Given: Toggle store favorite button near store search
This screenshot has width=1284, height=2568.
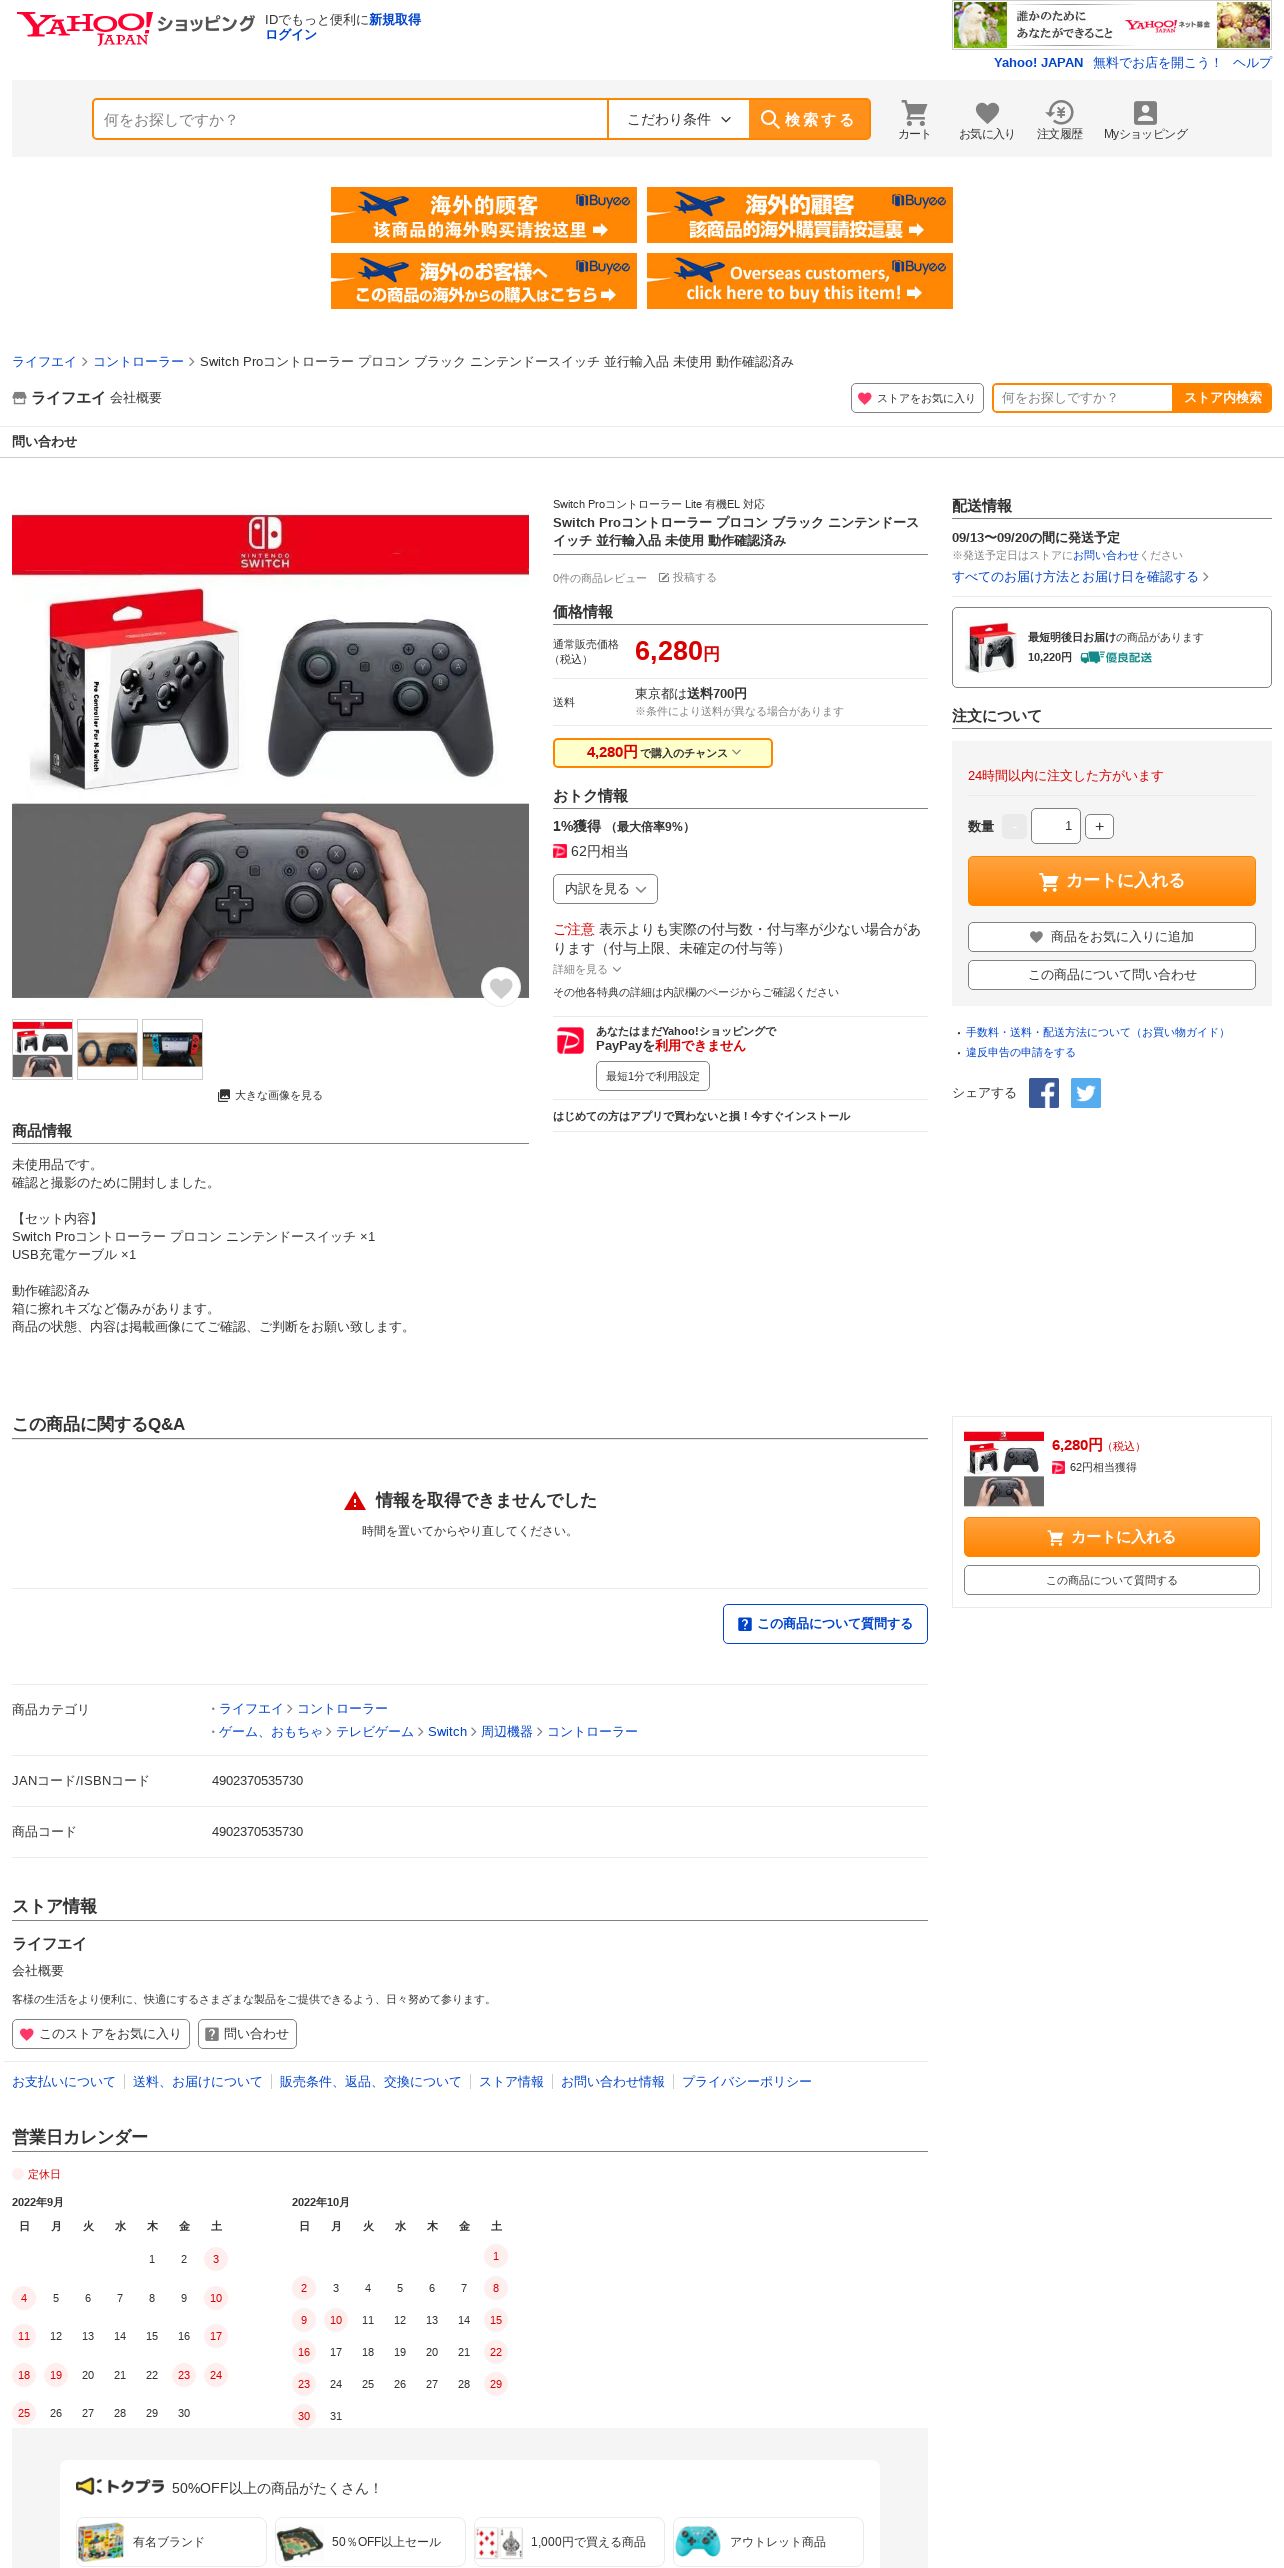Looking at the screenshot, I should (917, 398).
